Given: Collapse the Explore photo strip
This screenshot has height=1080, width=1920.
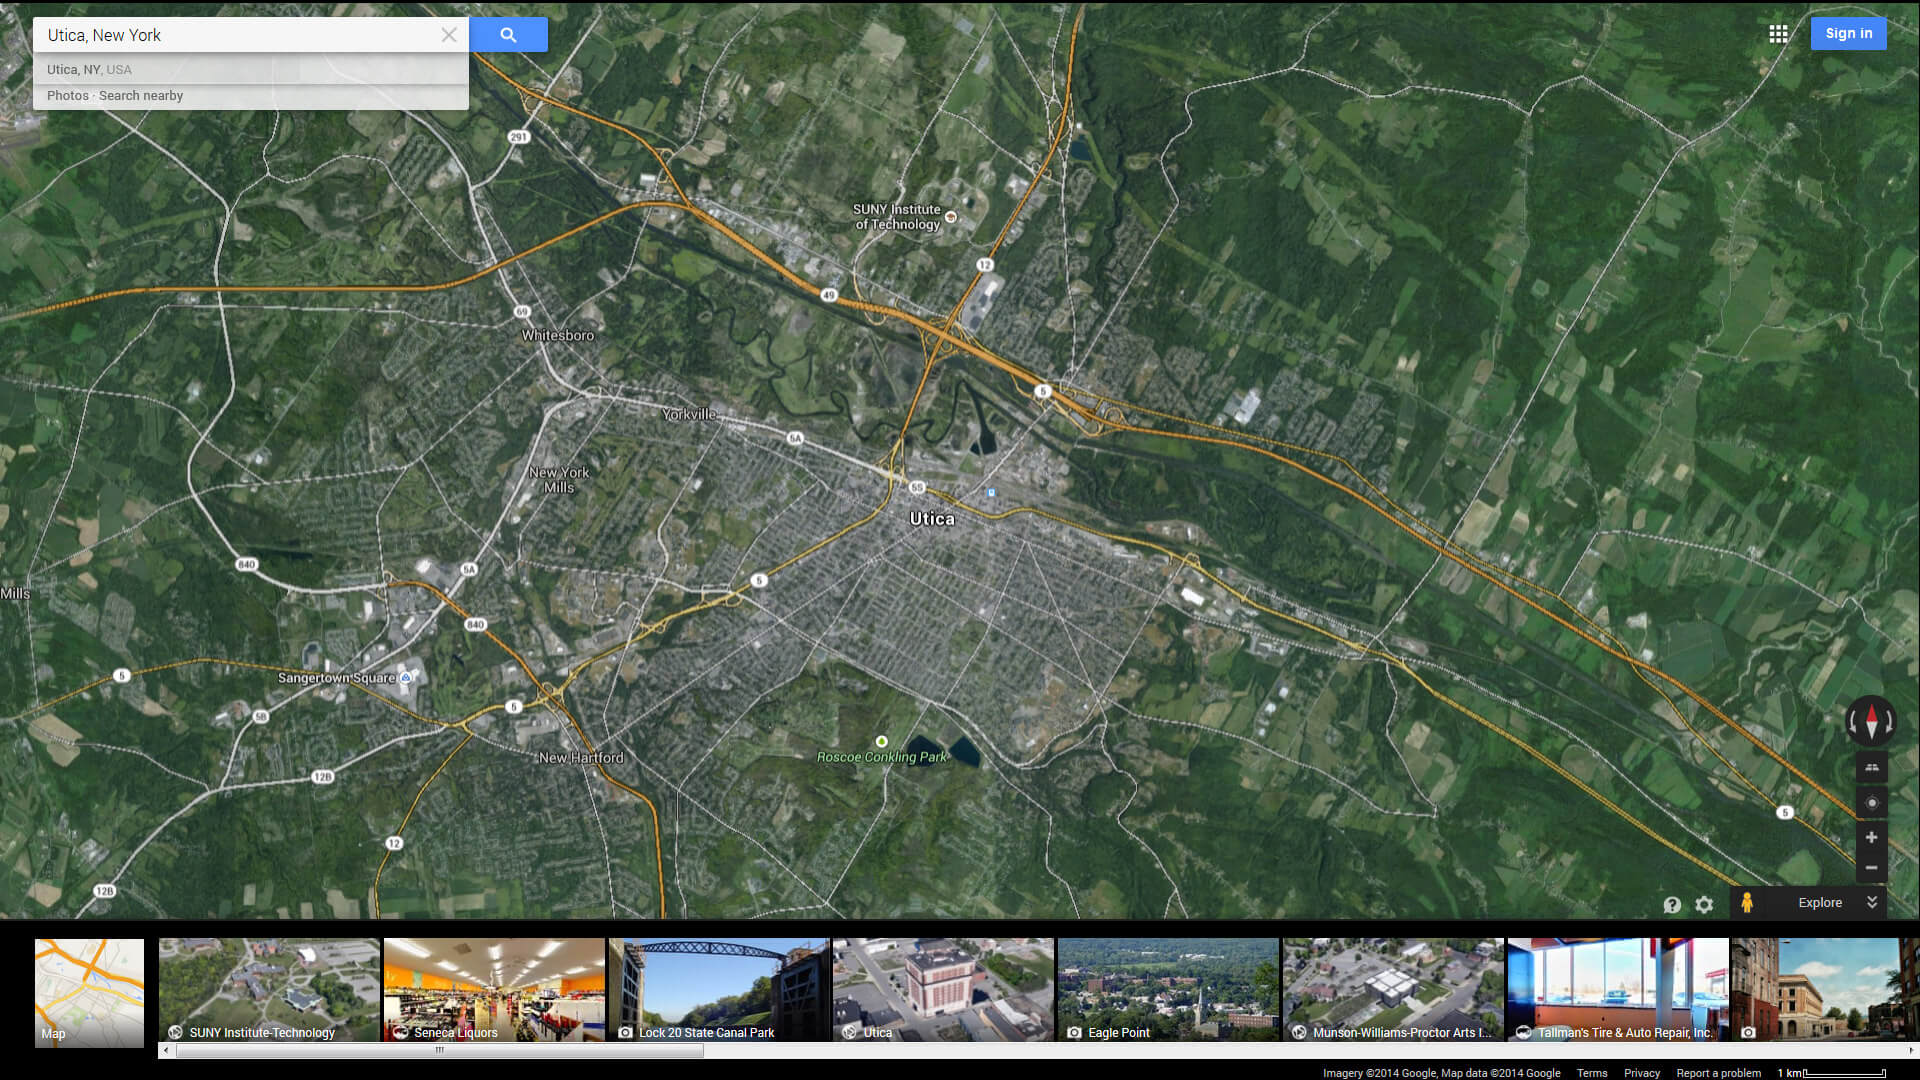Looking at the screenshot, I should click(x=1871, y=902).
